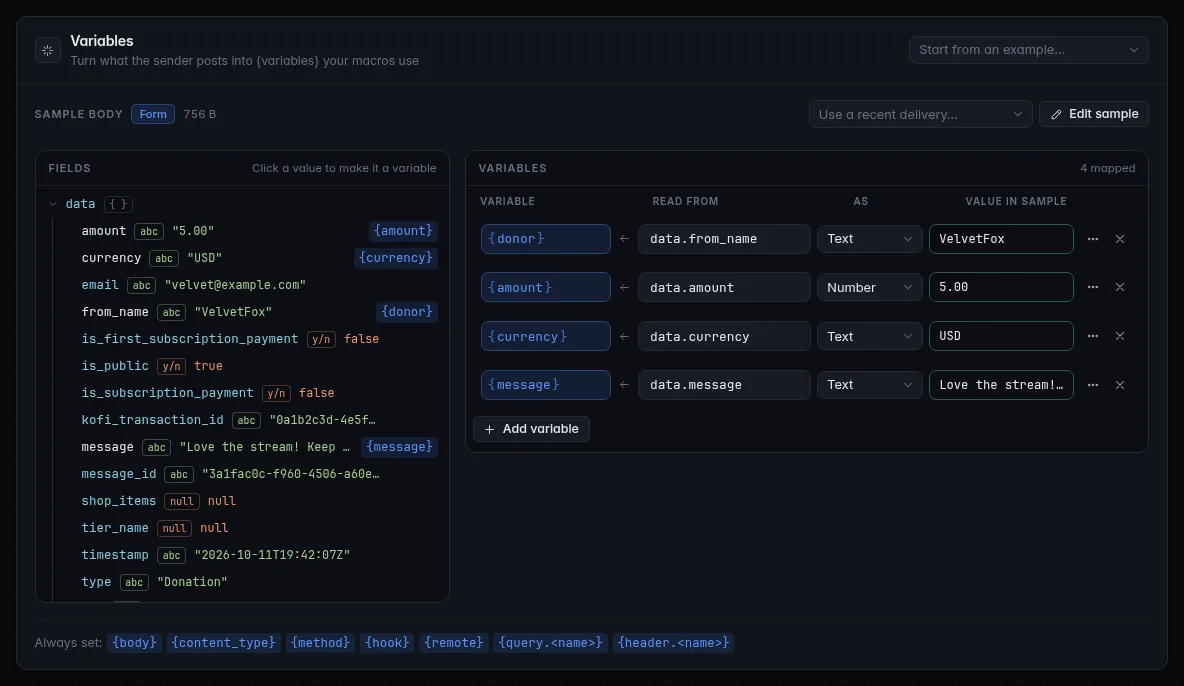Open more options for the currency variable
1184x686 pixels.
pos(1093,336)
